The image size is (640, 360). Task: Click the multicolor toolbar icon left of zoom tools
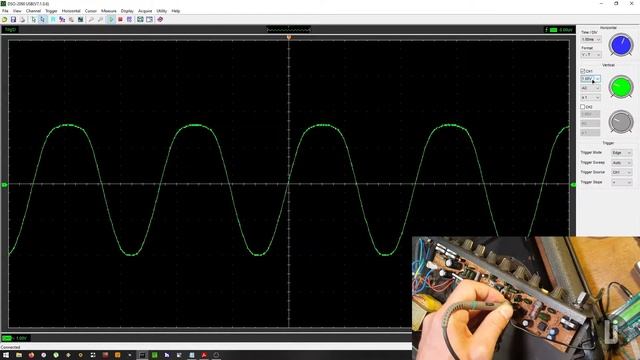[62, 20]
